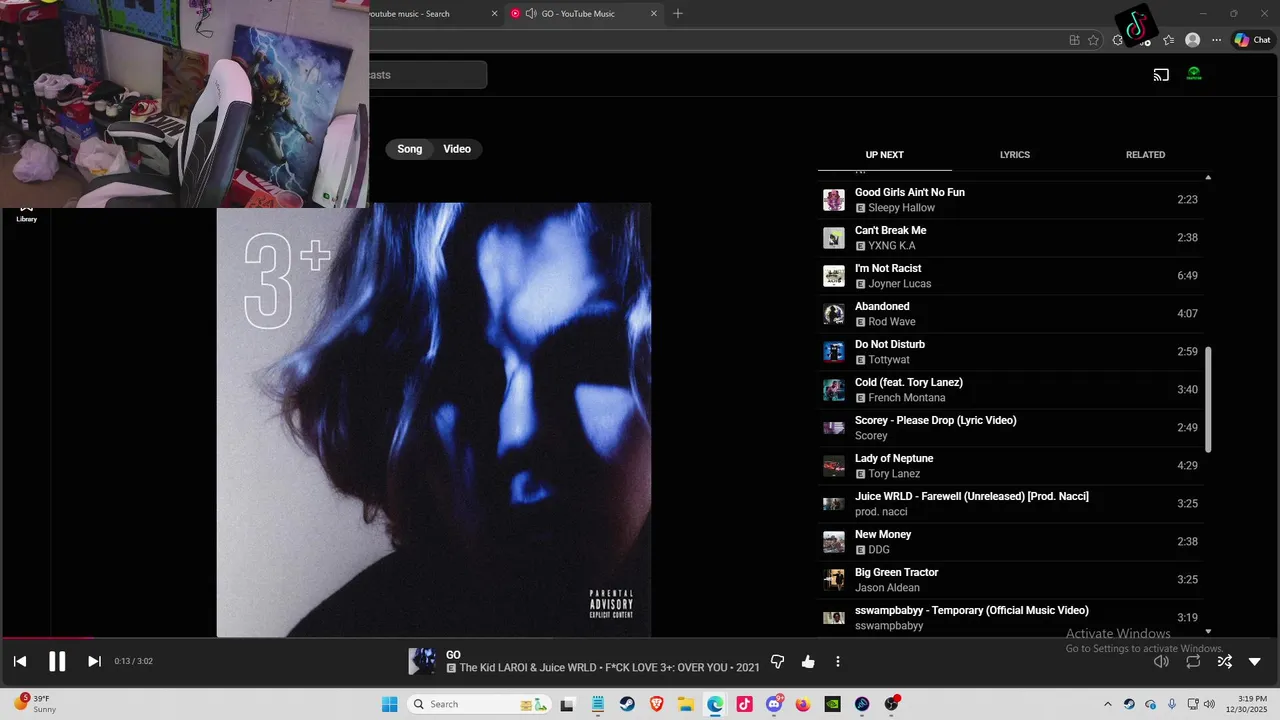Open The Kid LAROI & Juice WRLD artist link

[x=530, y=668]
